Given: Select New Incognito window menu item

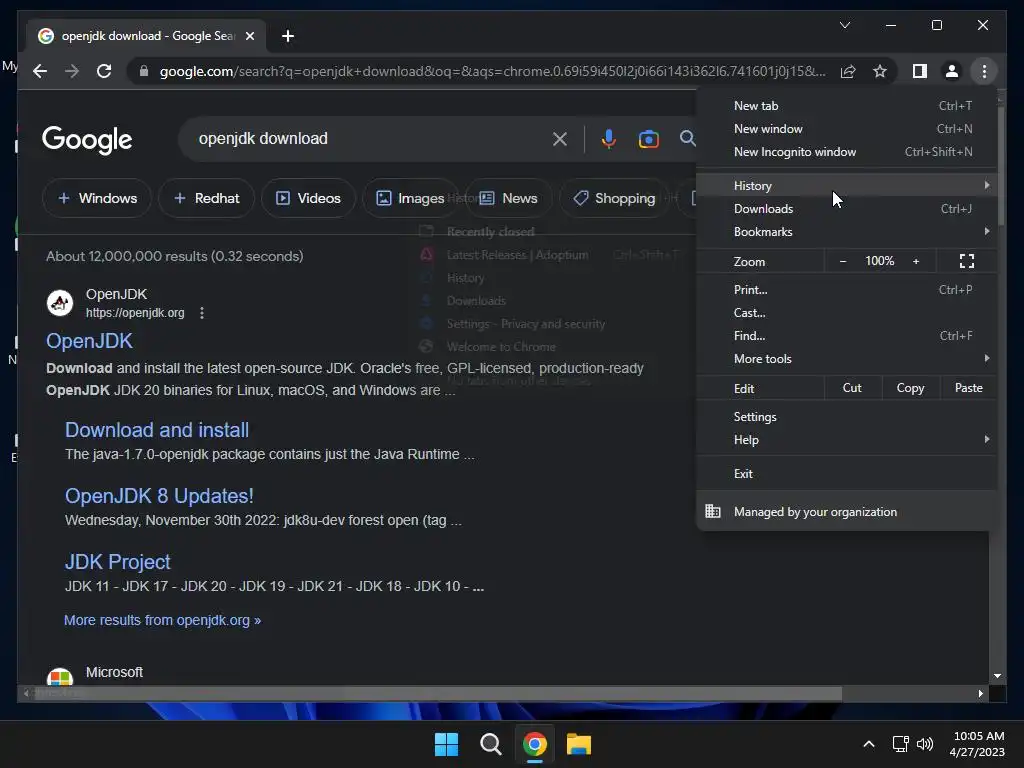Looking at the screenshot, I should pyautogui.click(x=846, y=152).
